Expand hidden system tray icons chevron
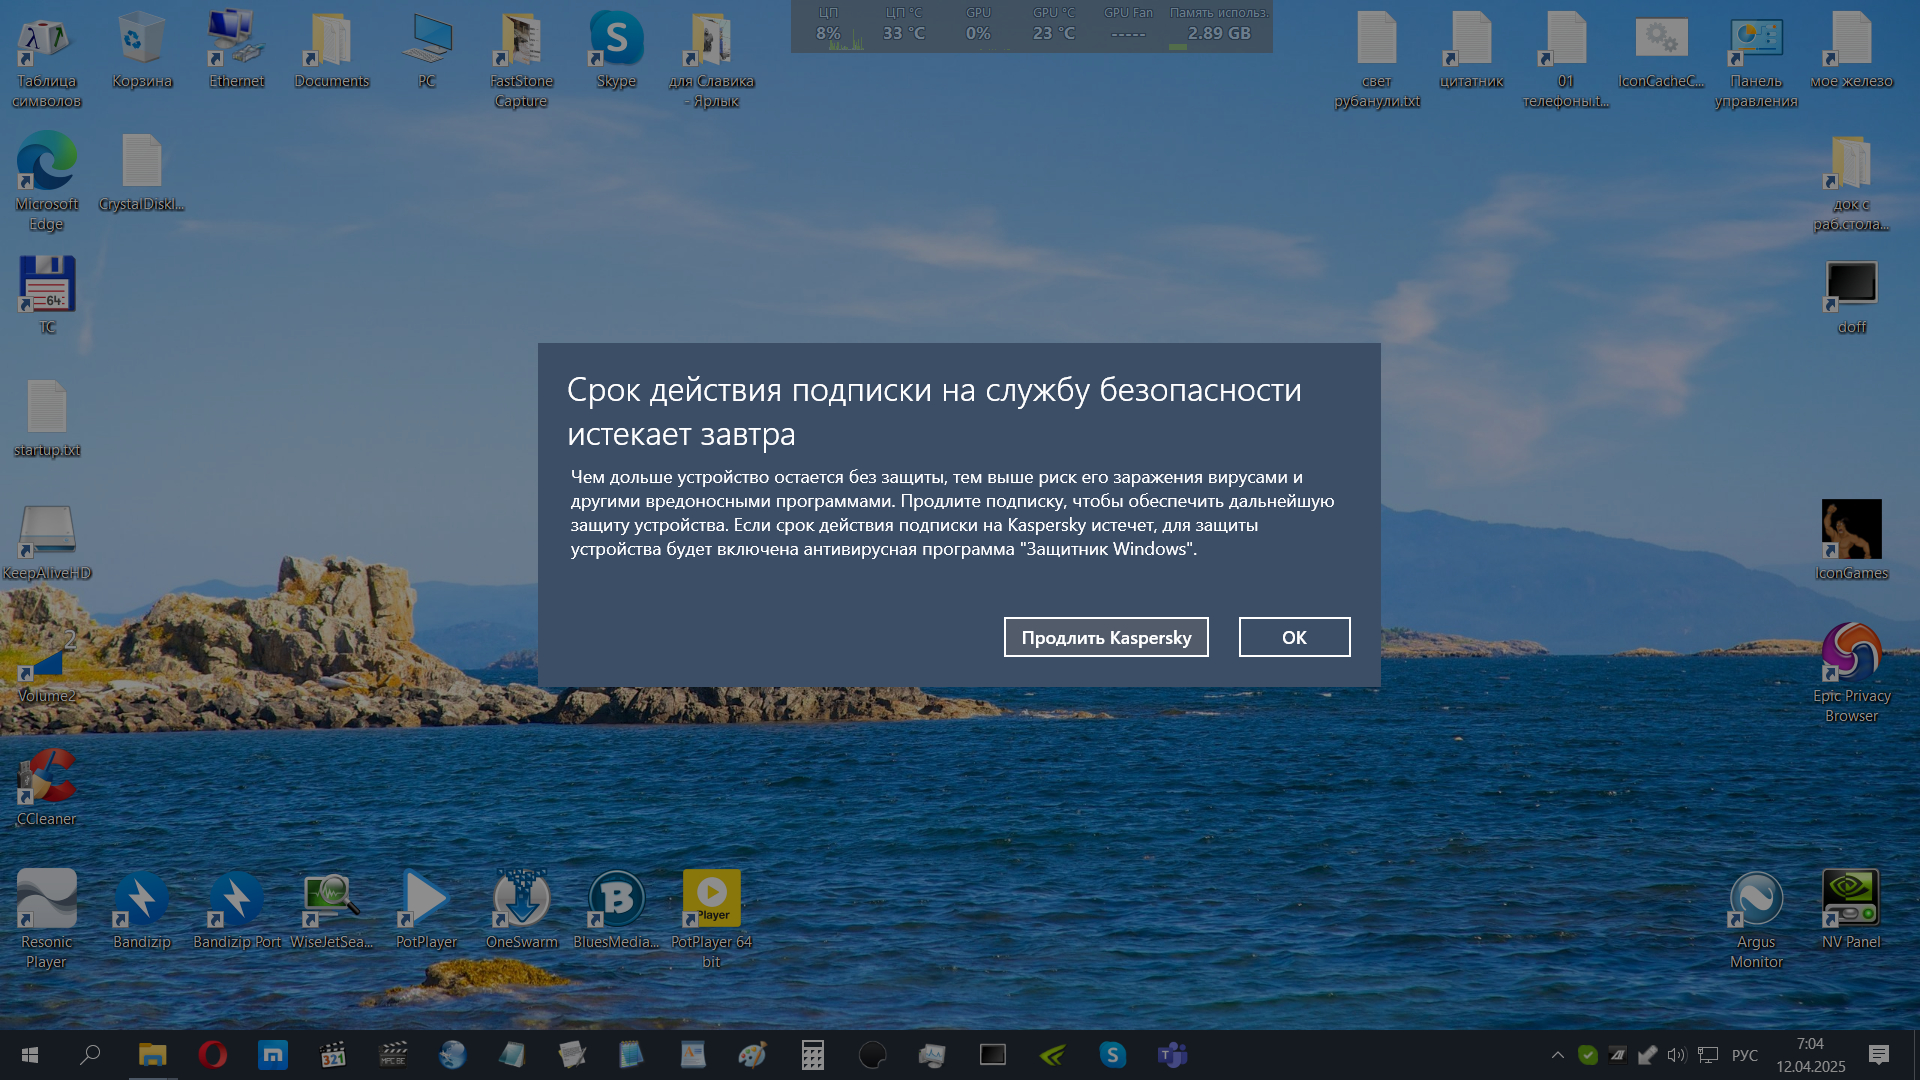This screenshot has height=1080, width=1920. coord(1557,1054)
